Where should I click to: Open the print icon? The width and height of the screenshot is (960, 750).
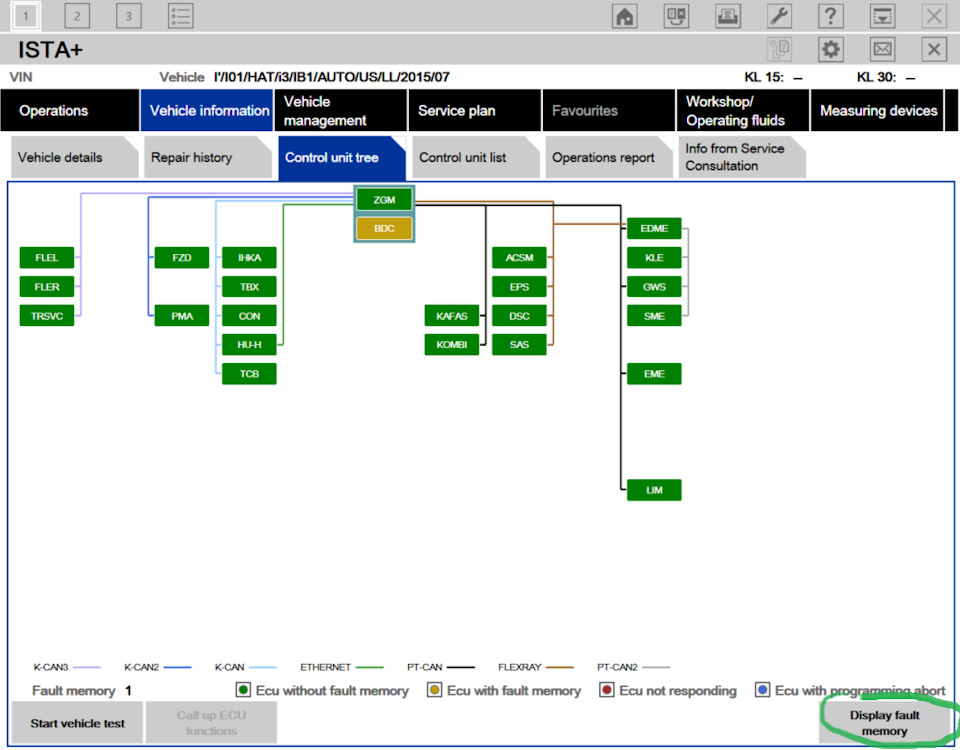pyautogui.click(x=727, y=16)
